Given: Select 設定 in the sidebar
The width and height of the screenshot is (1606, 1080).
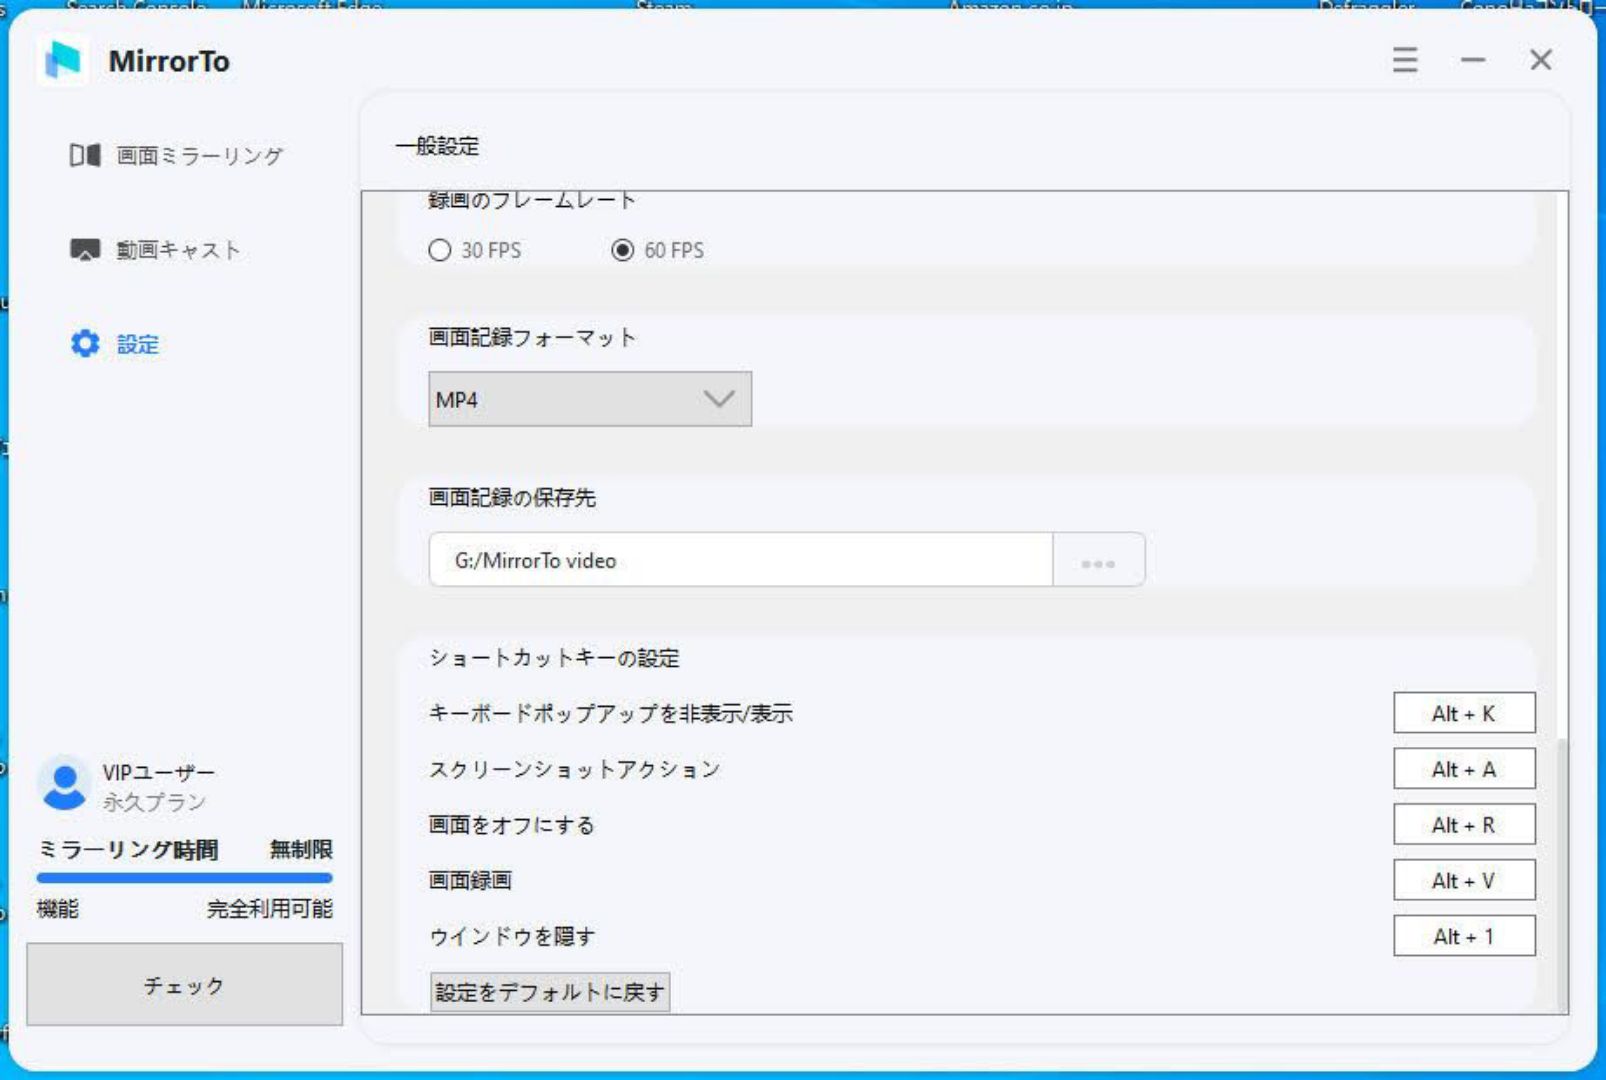Looking at the screenshot, I should click(138, 344).
